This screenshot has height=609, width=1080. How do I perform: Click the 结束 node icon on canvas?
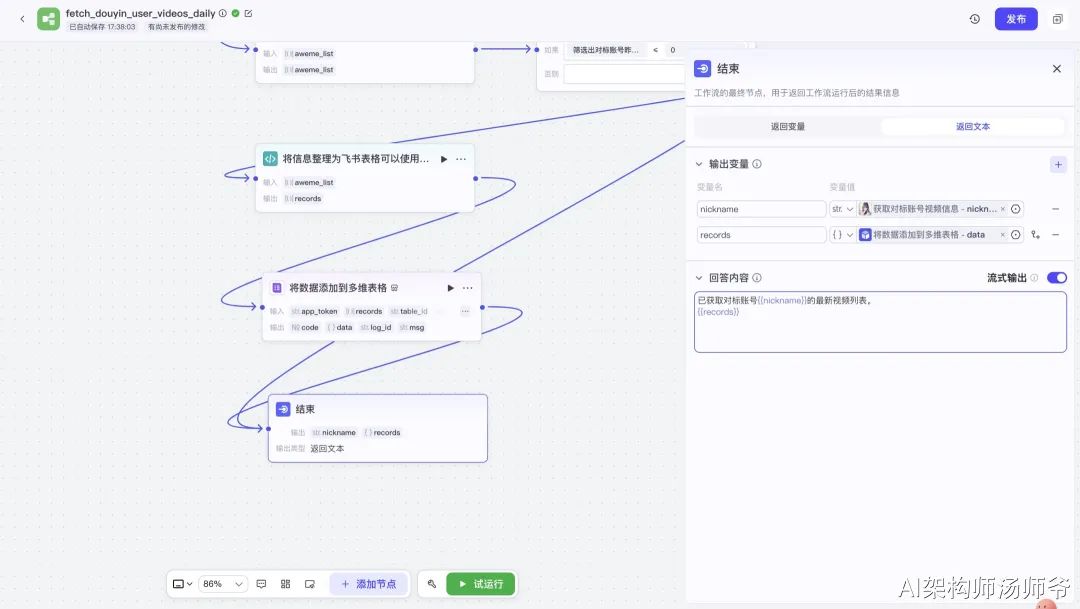click(283, 409)
